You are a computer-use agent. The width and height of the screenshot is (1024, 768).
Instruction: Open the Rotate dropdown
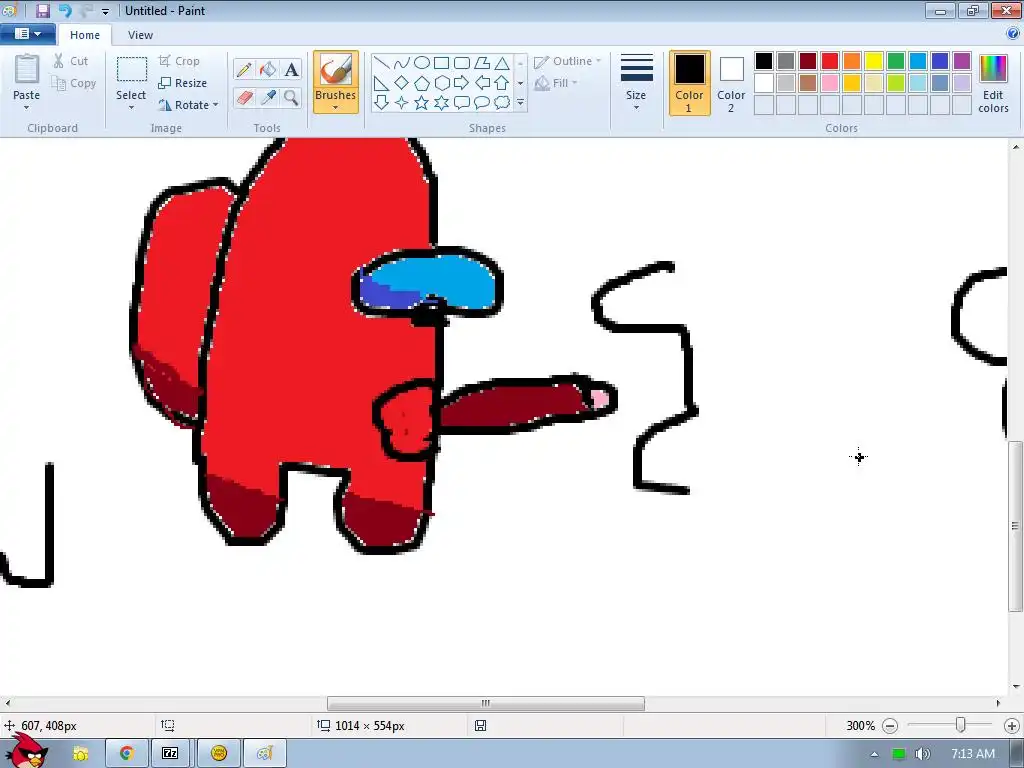[188, 104]
